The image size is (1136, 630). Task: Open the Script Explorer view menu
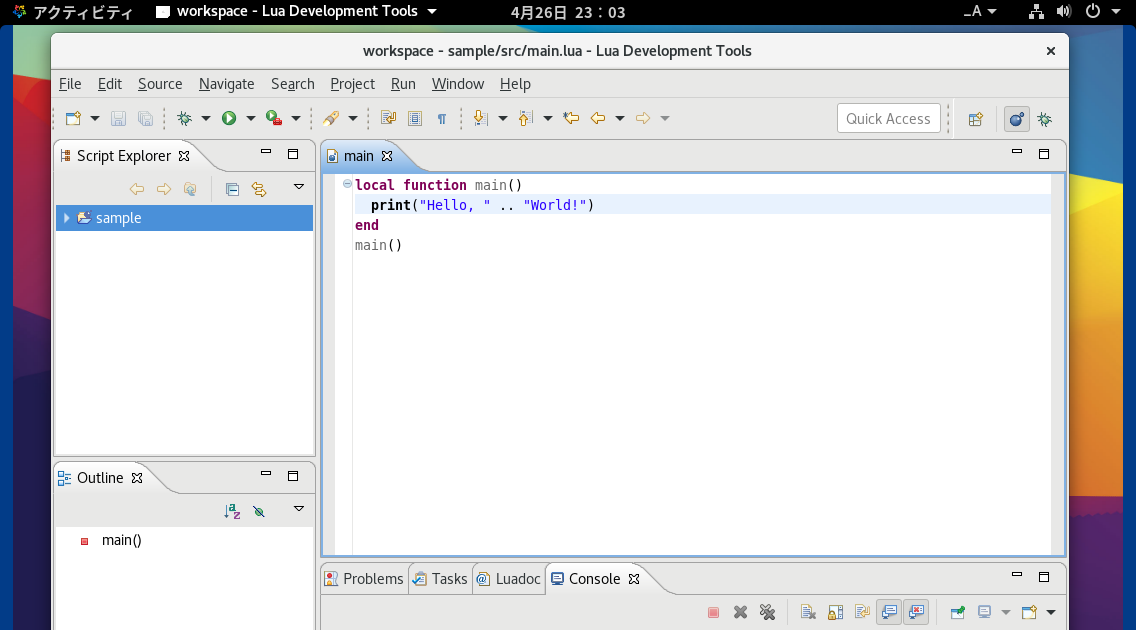coord(298,189)
